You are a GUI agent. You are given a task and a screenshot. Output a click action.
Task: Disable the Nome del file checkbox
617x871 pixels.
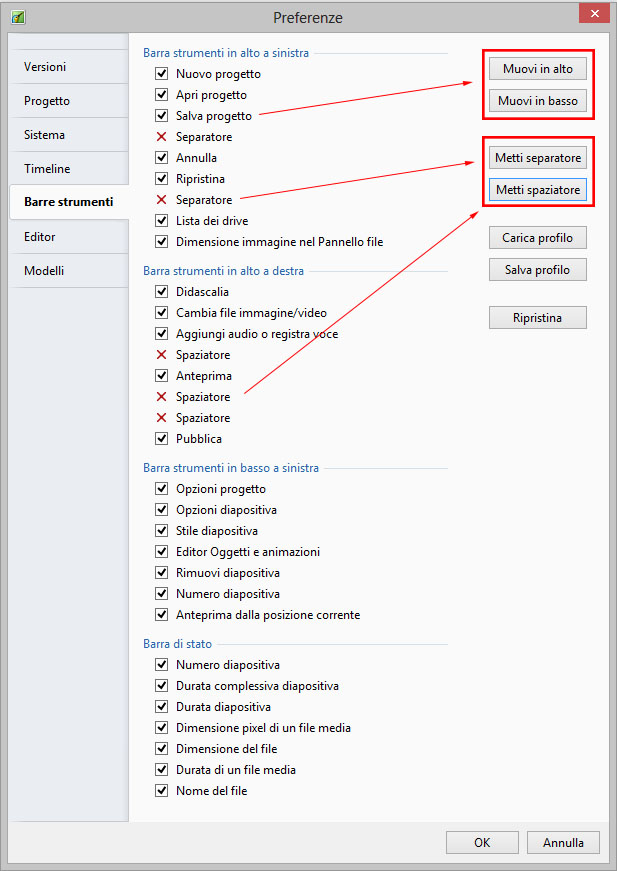161,791
